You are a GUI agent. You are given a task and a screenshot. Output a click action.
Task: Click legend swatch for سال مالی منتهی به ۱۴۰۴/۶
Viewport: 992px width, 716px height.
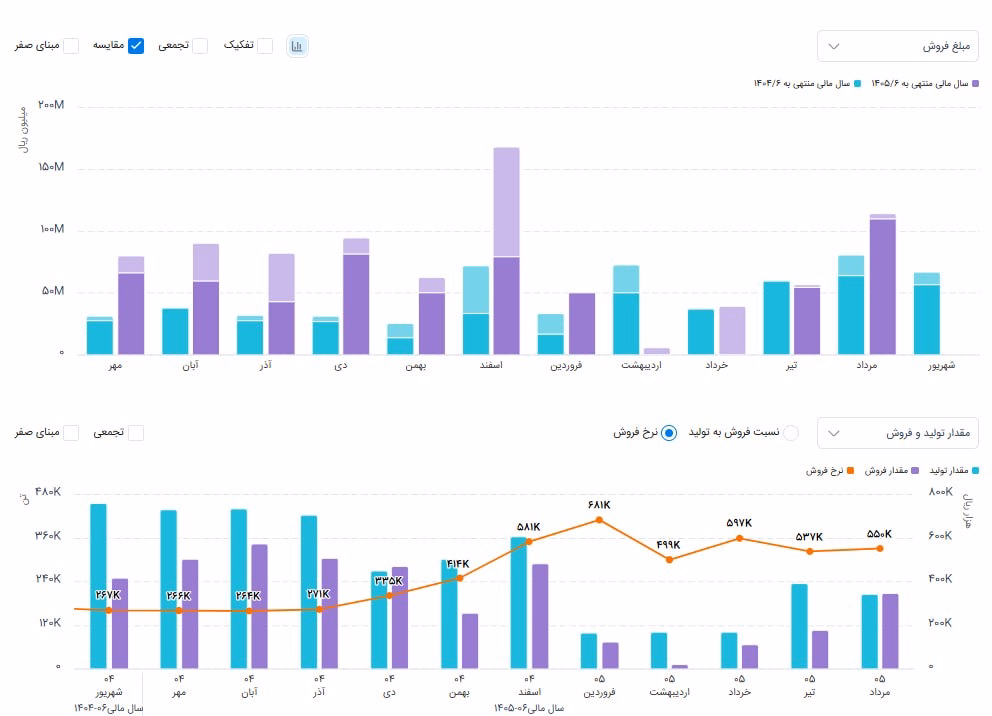pos(857,83)
